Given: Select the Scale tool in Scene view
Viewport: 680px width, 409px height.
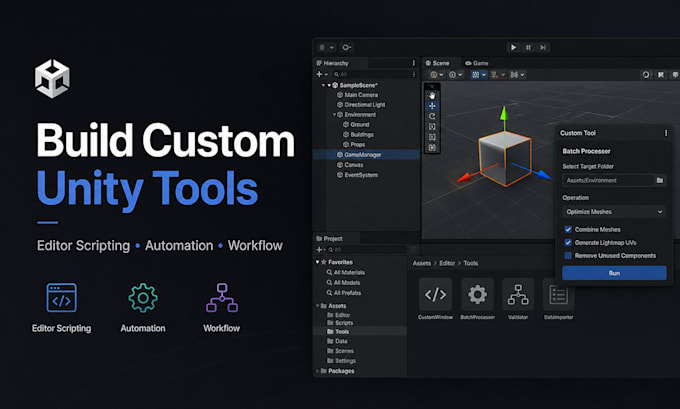Looking at the screenshot, I should point(432,127).
